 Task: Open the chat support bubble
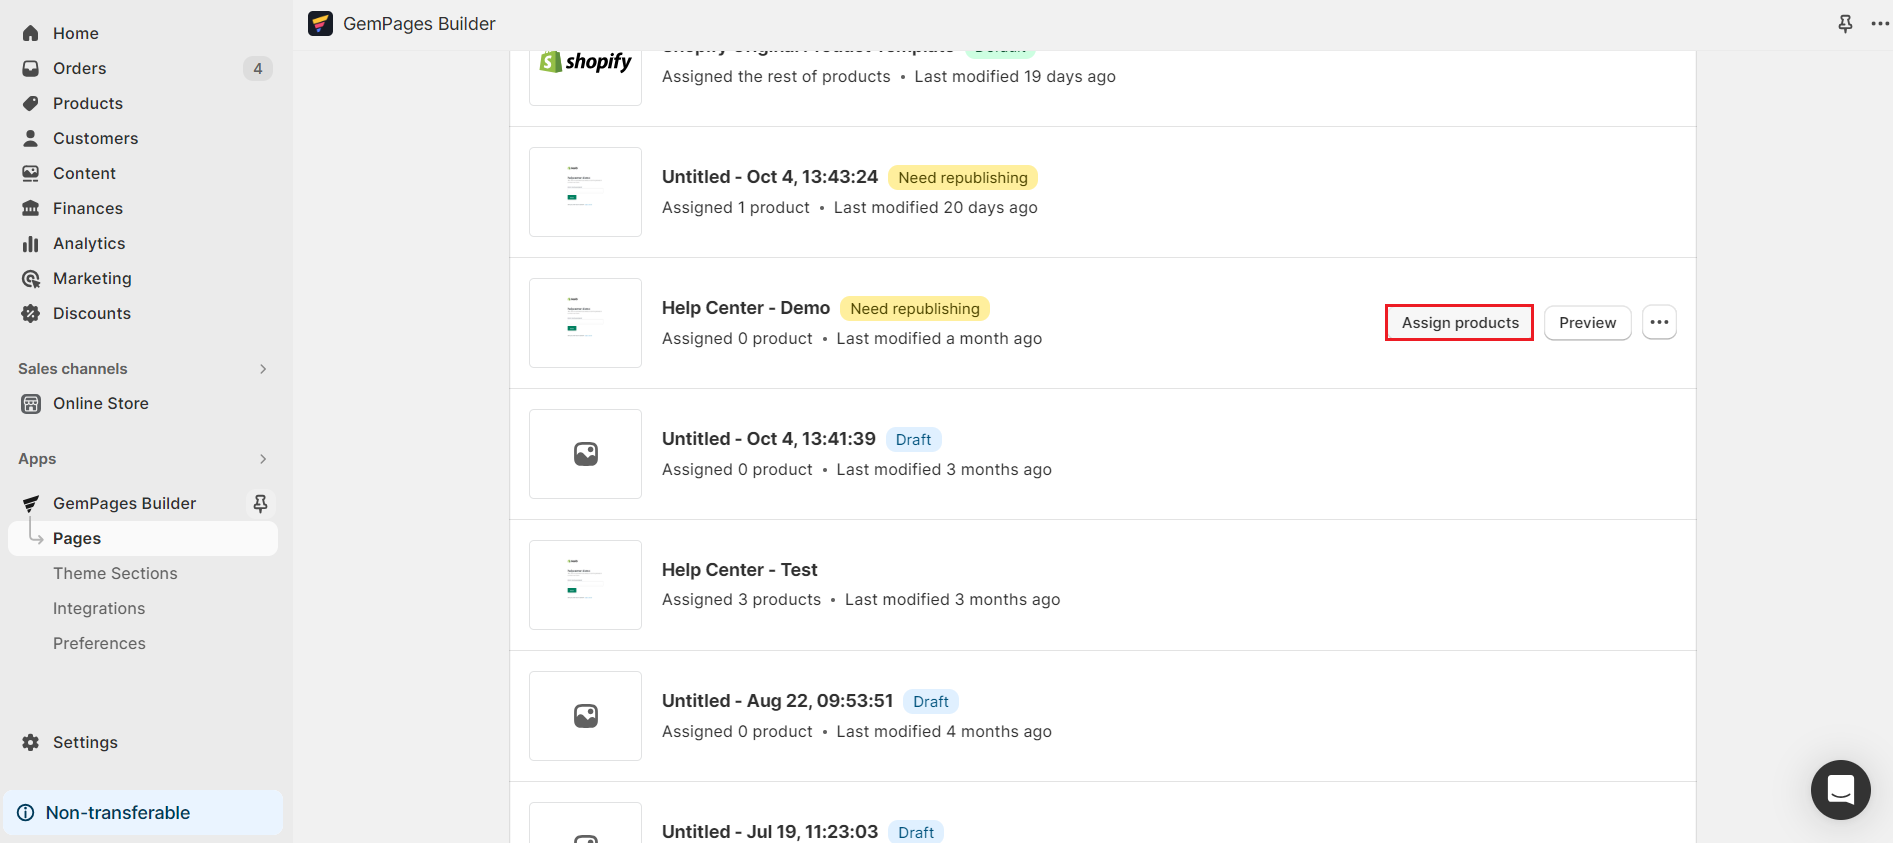click(x=1840, y=790)
